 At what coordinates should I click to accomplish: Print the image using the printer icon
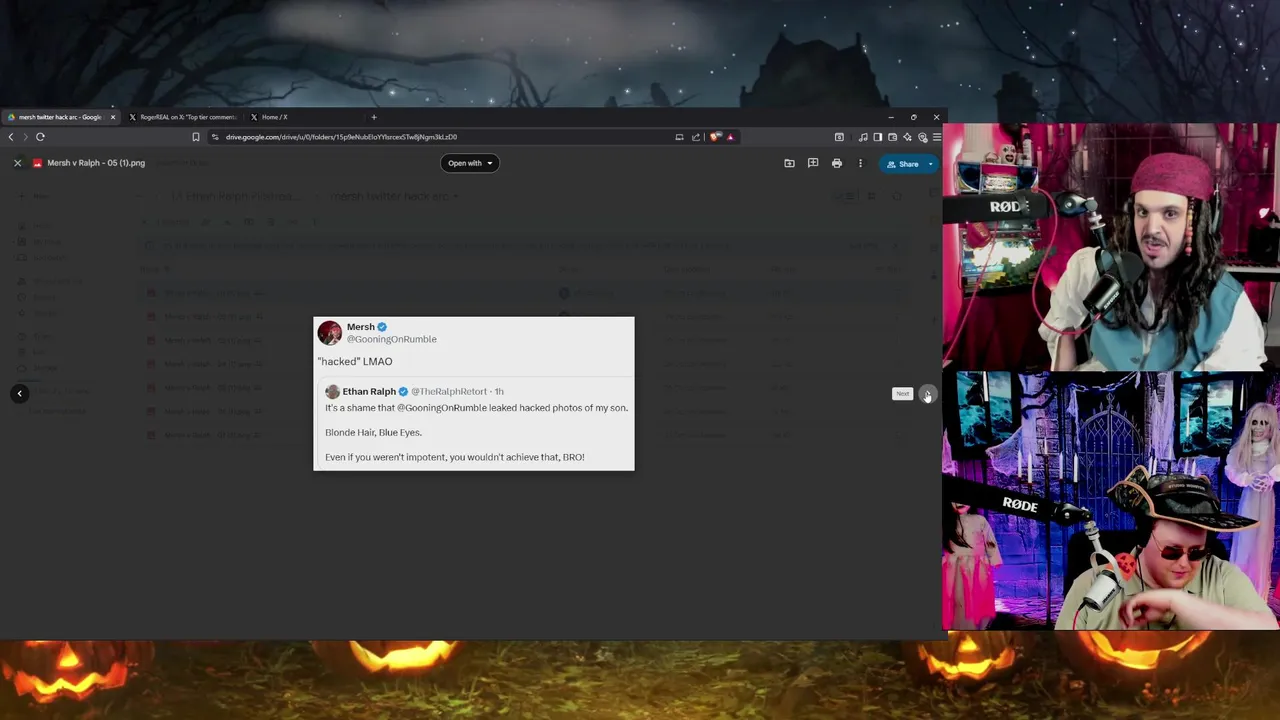point(837,163)
